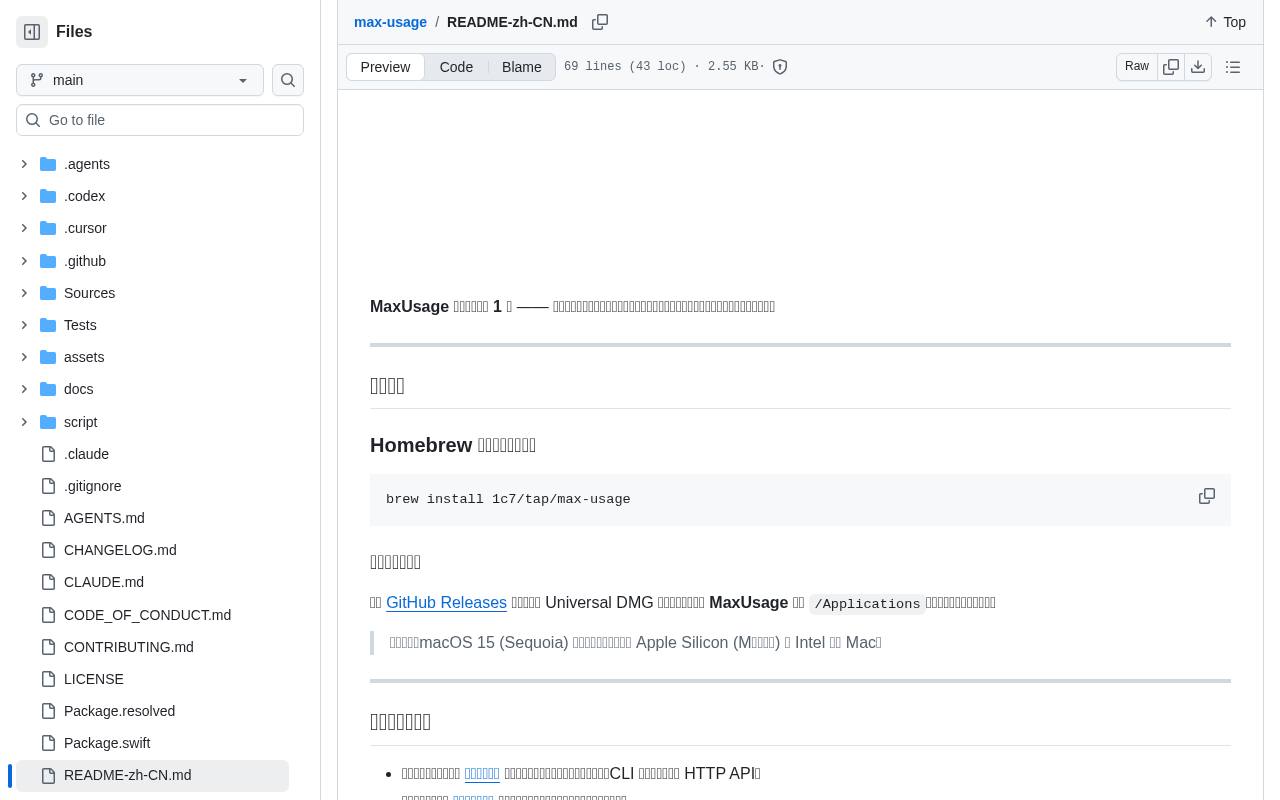Collapse the file tree side panel
Viewport: 1280px width, 800px height.
(x=32, y=32)
